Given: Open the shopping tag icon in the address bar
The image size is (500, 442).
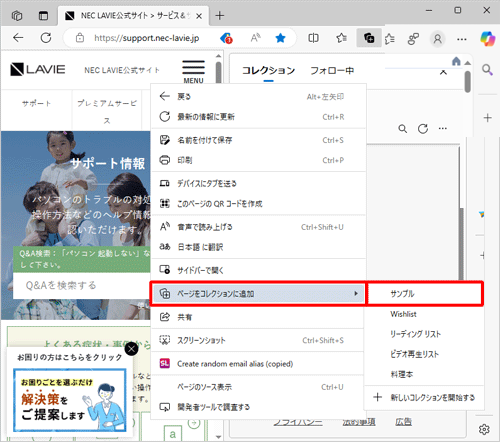Looking at the screenshot, I should 226,38.
